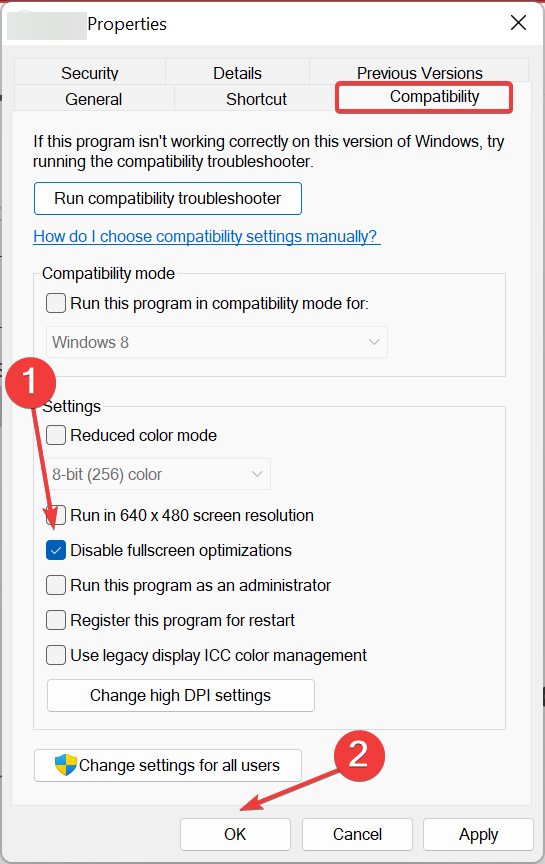This screenshot has height=864, width=545.
Task: Enable Run this program in compatibility mode
Action: [56, 303]
